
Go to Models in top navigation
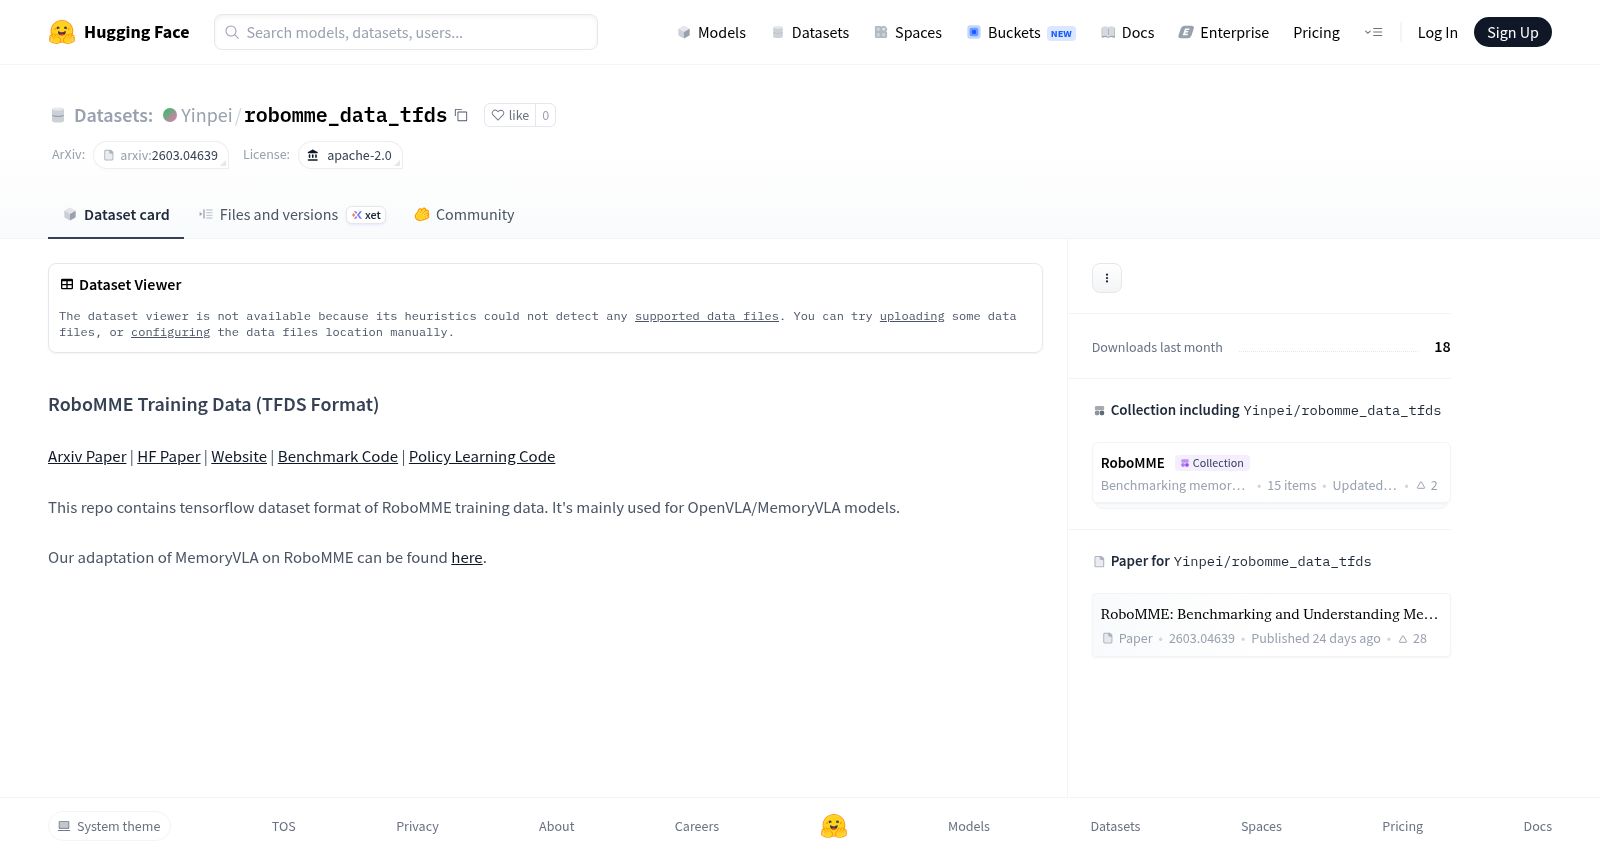coord(712,32)
